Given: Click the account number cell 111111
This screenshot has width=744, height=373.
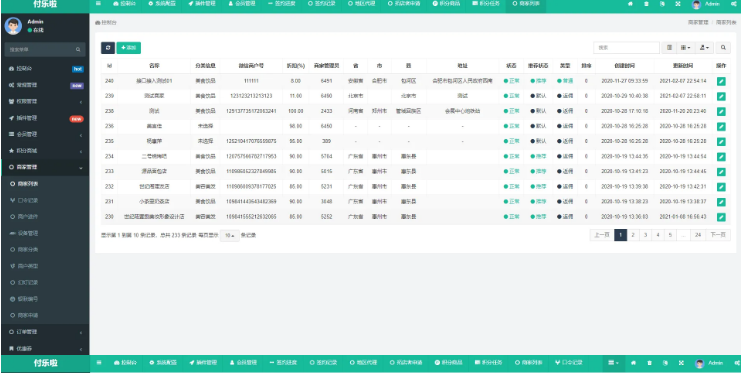Looking at the screenshot, I should (251, 81).
